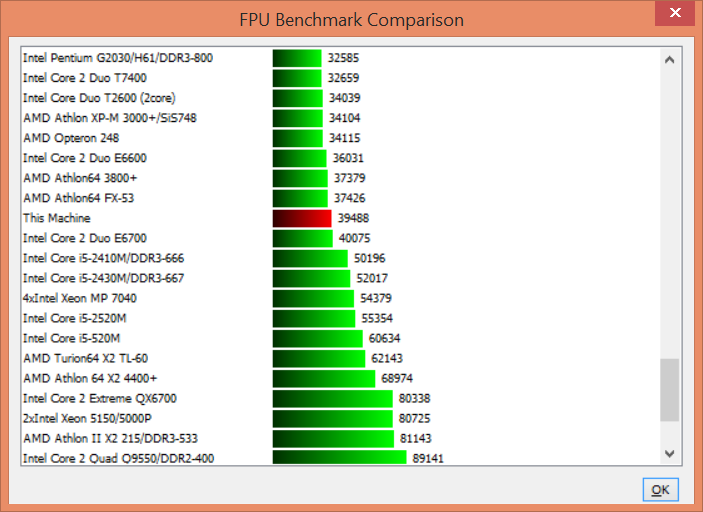The height and width of the screenshot is (512, 703).
Task: Click the score value 68974
Action: click(397, 378)
